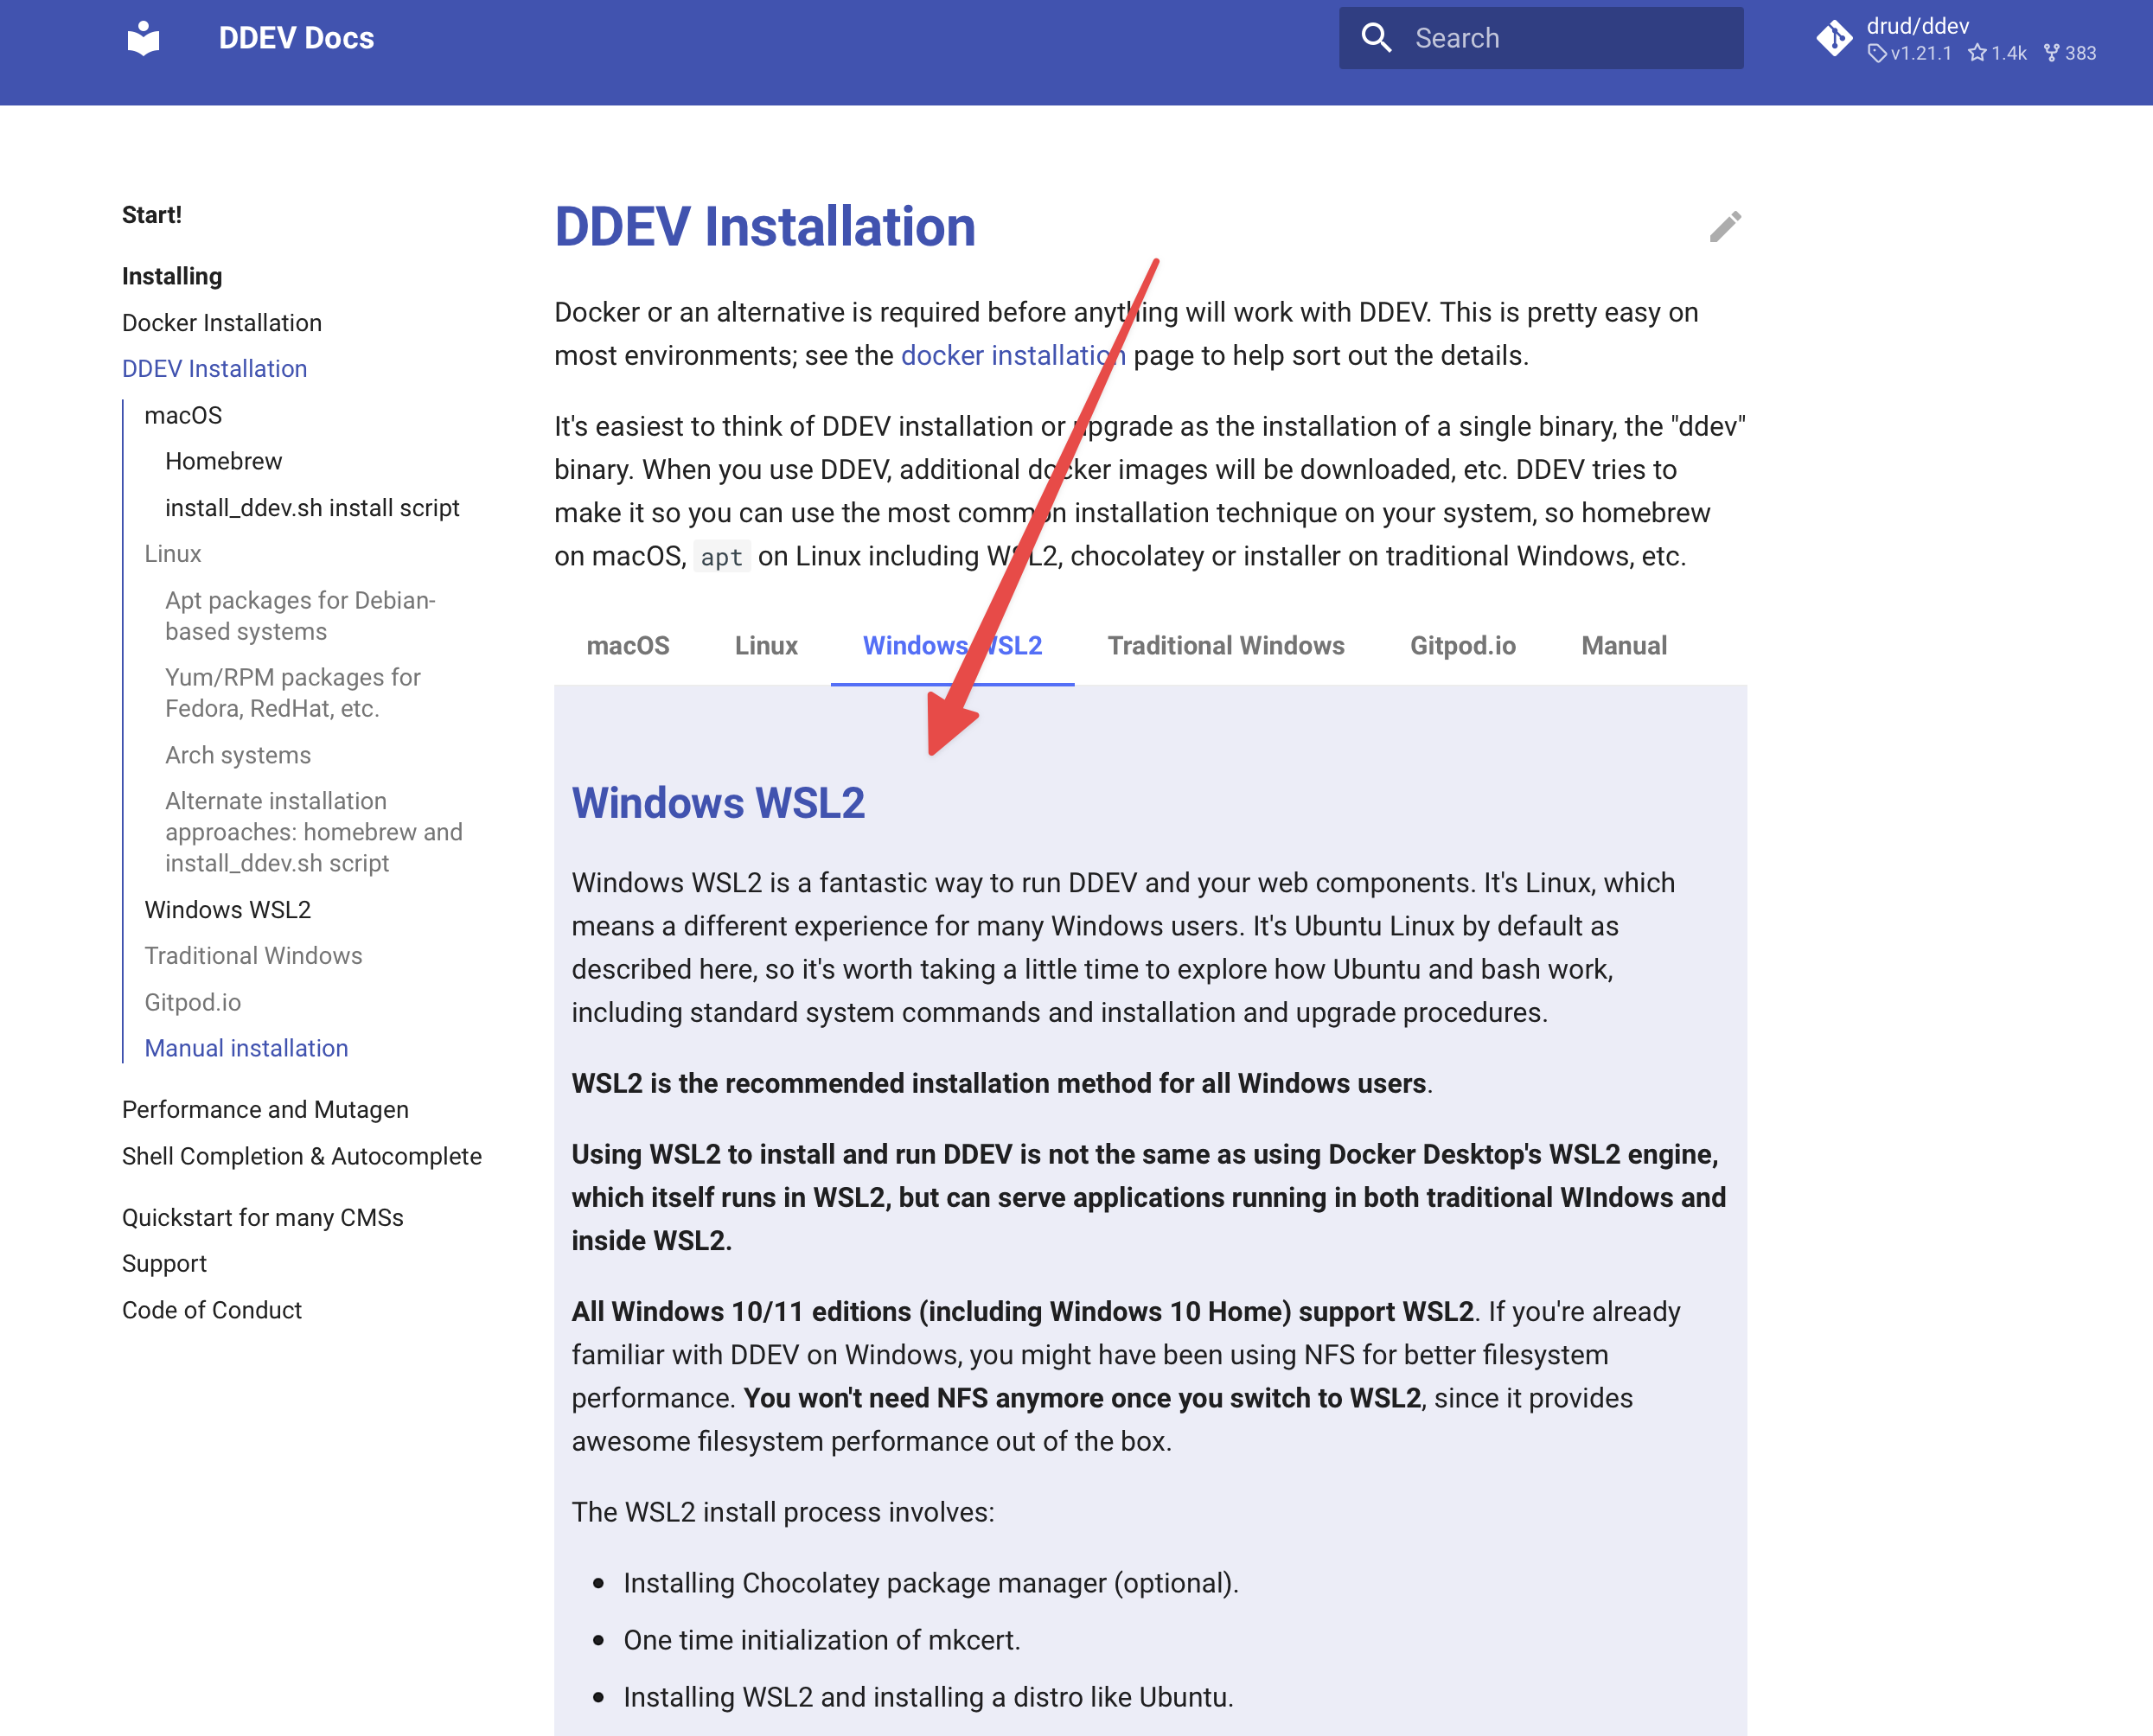Click the pencil edit page icon
The image size is (2153, 1736).
point(1725,227)
